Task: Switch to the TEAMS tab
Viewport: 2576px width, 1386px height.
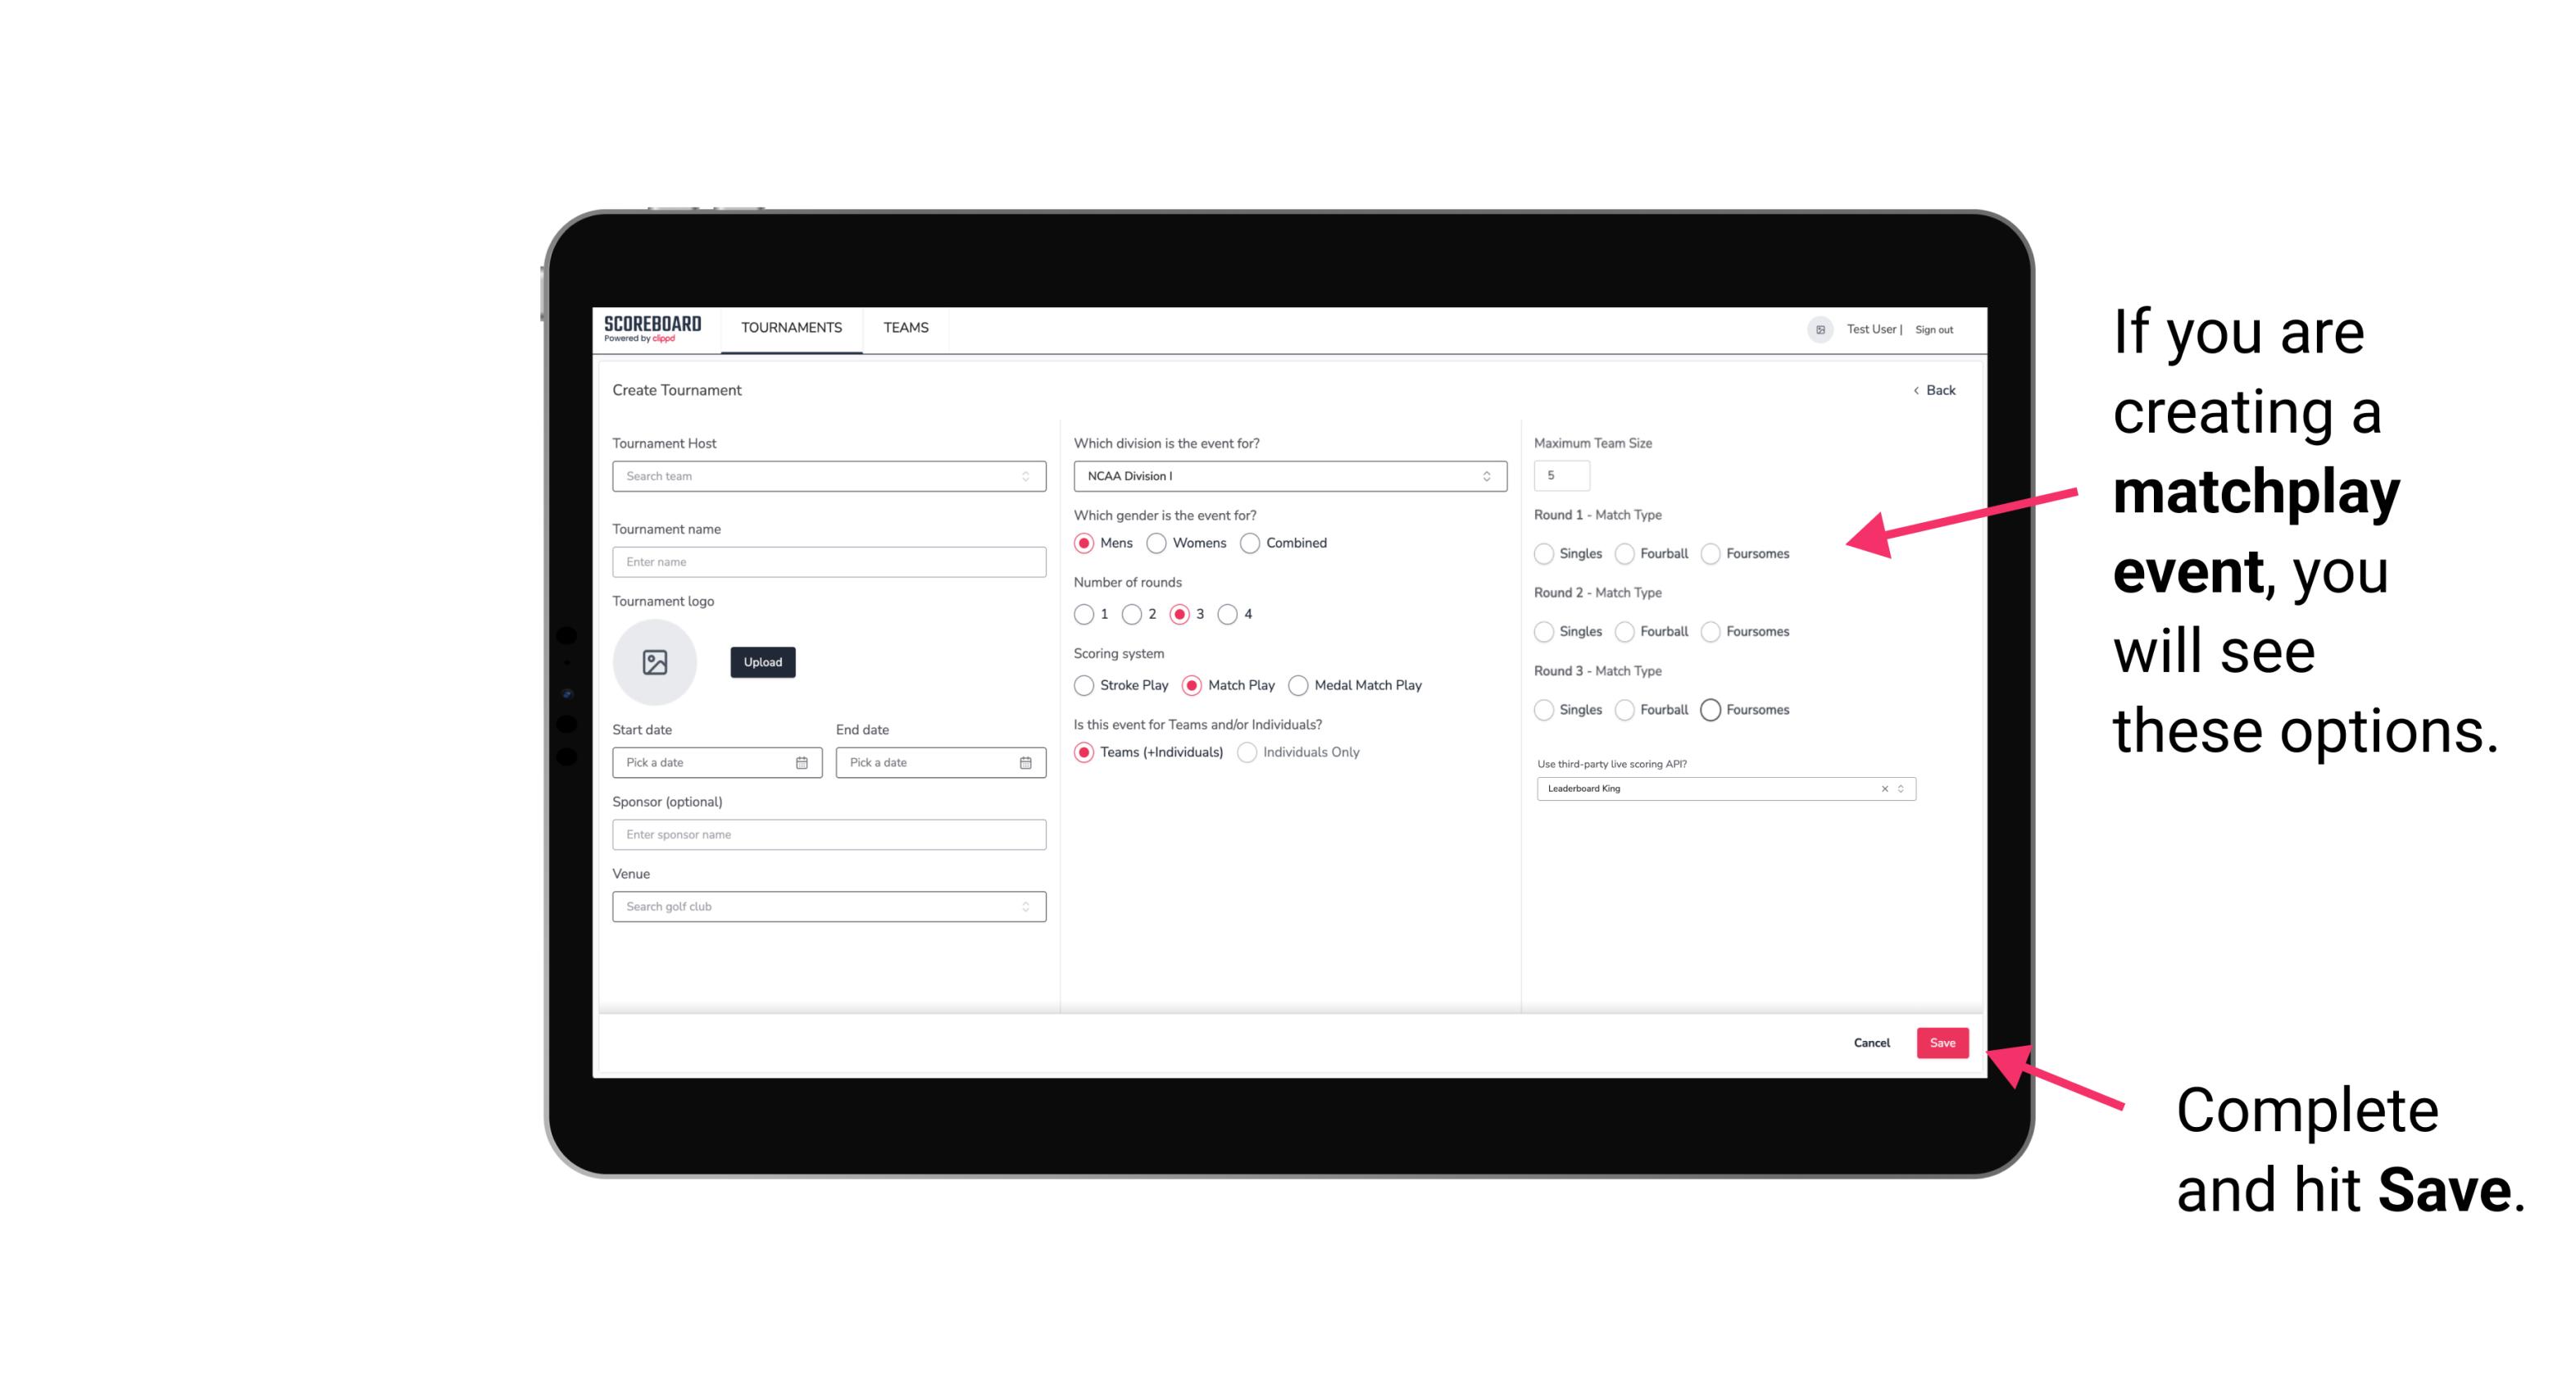Action: [x=904, y=328]
